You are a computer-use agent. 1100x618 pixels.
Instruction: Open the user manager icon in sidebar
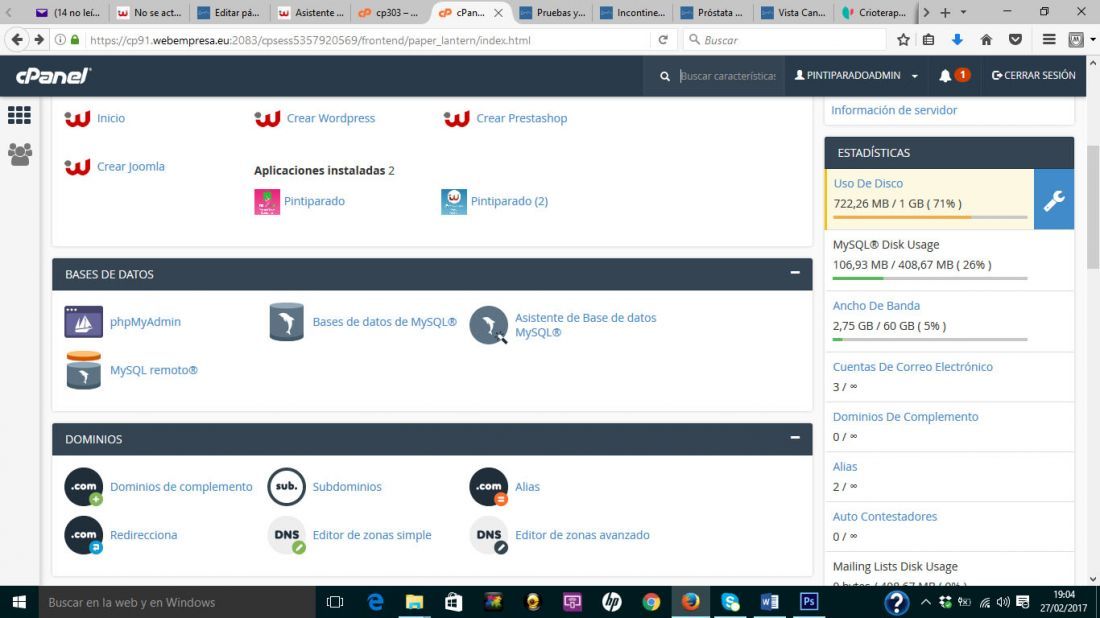point(20,154)
